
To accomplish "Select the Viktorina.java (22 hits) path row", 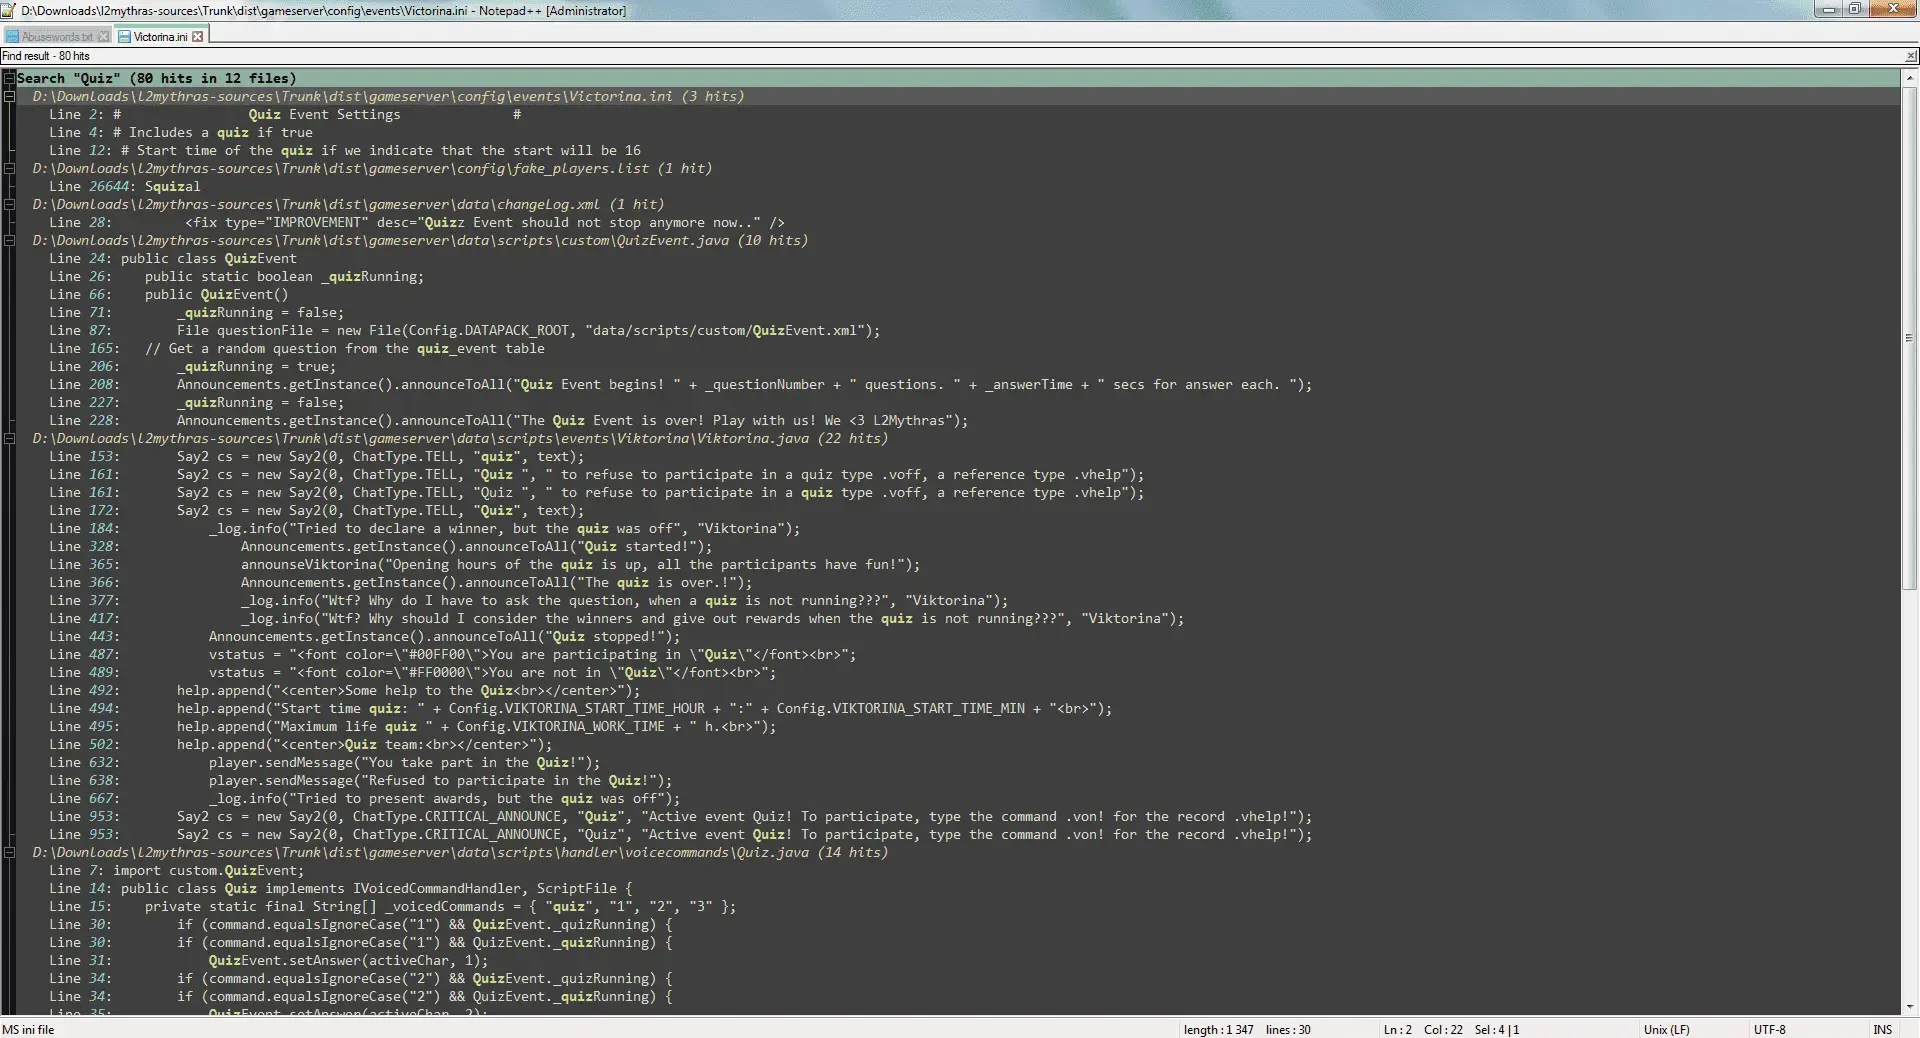I will [460, 438].
